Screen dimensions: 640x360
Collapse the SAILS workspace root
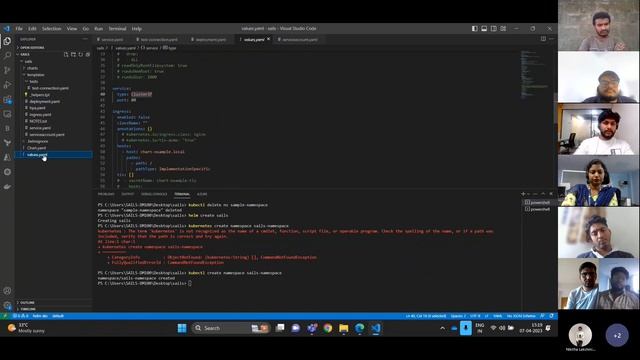coord(25,54)
